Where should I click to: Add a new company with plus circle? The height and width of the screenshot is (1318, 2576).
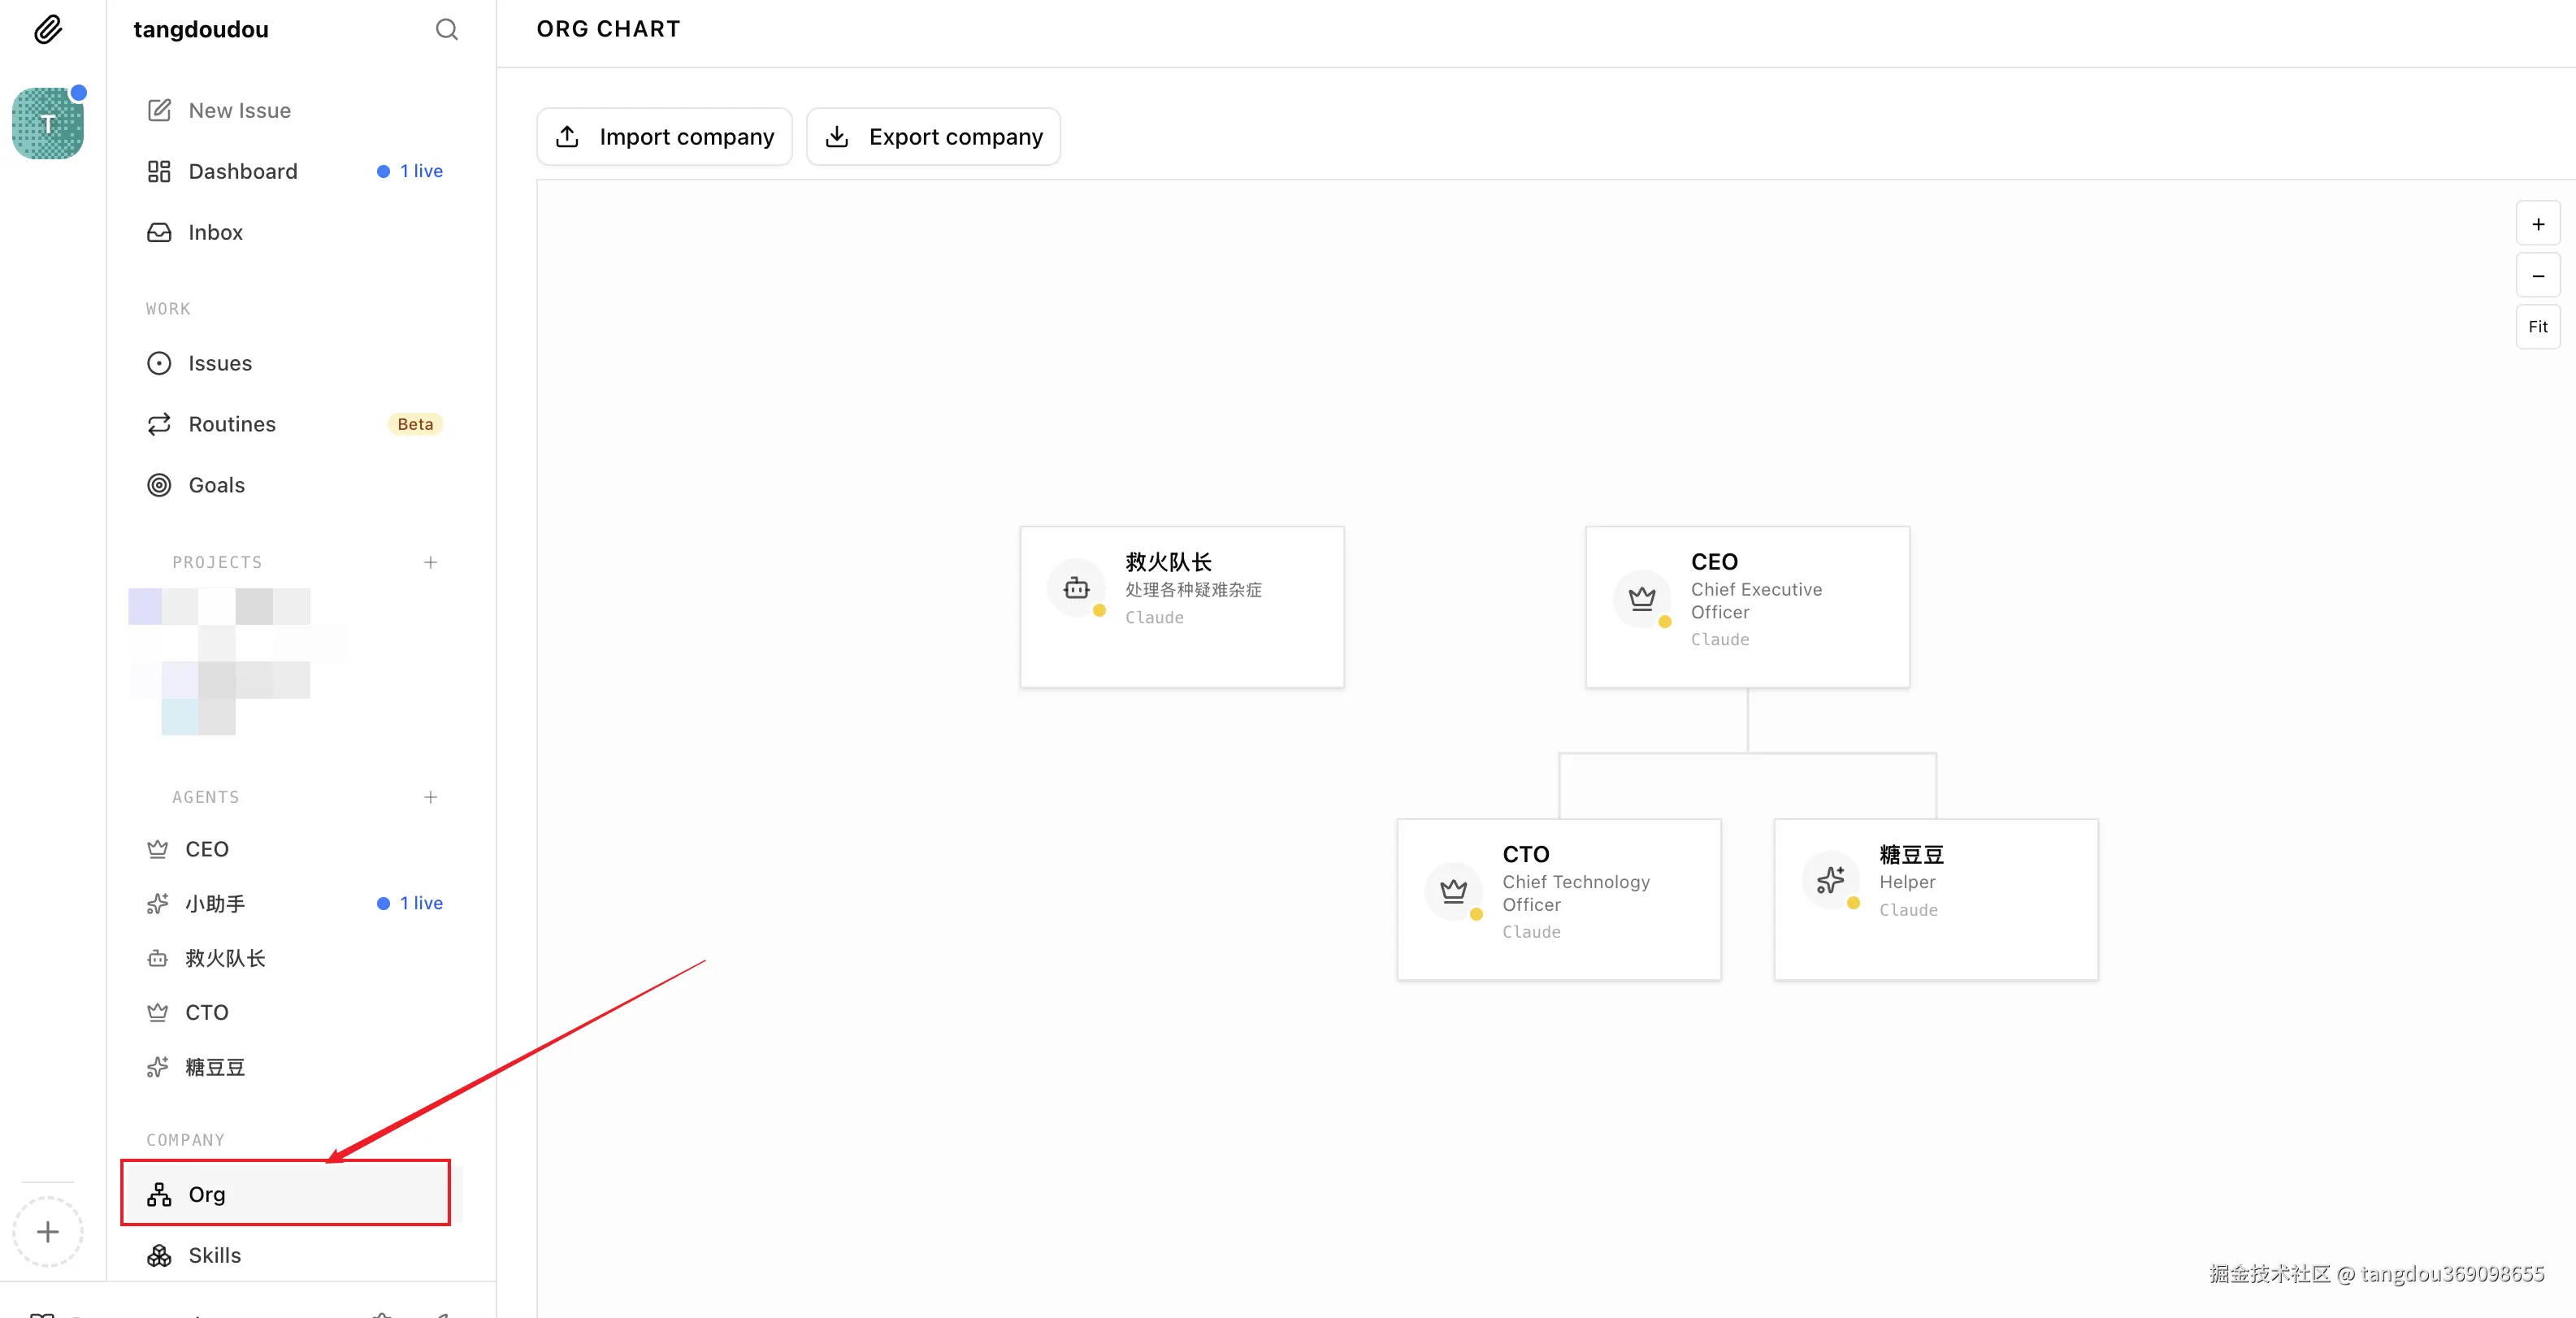(x=48, y=1231)
